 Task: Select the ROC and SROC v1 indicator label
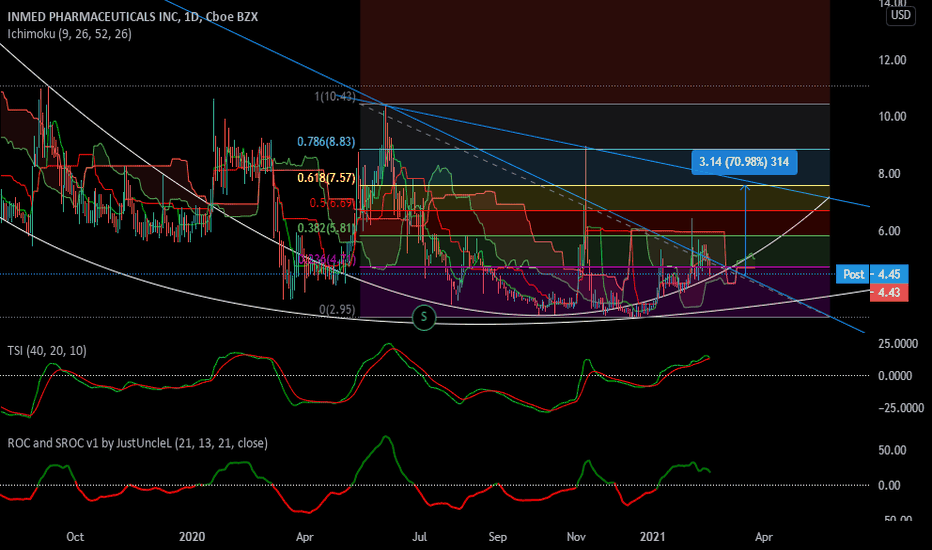(137, 443)
